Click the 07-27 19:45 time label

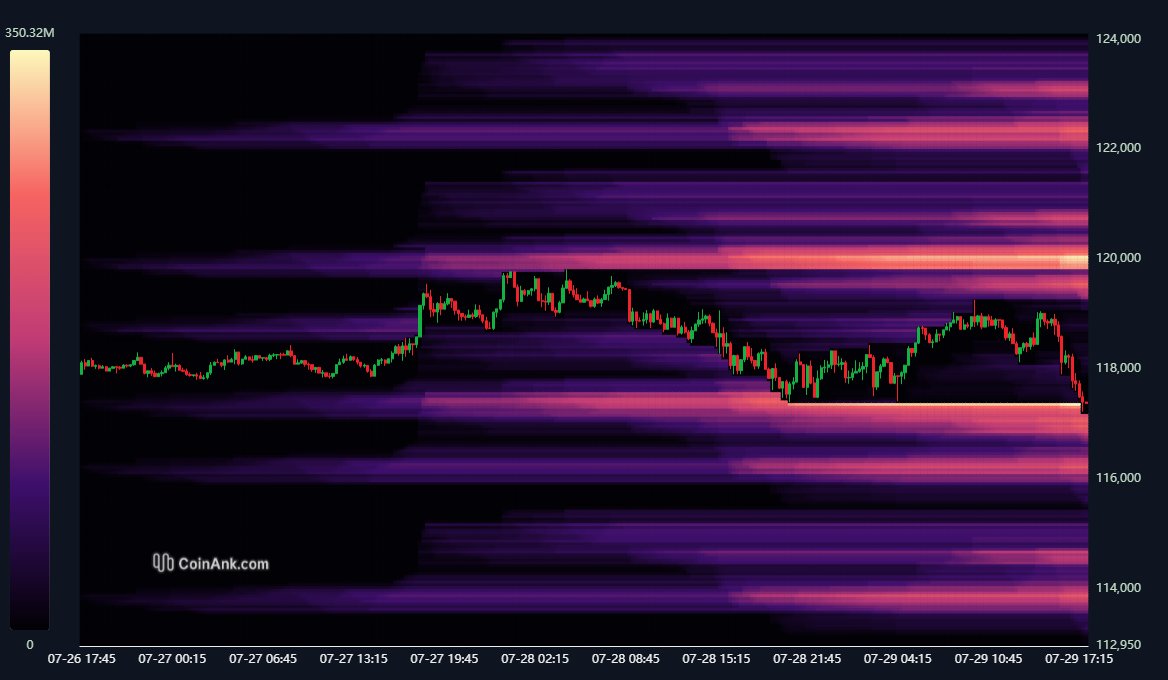click(445, 659)
